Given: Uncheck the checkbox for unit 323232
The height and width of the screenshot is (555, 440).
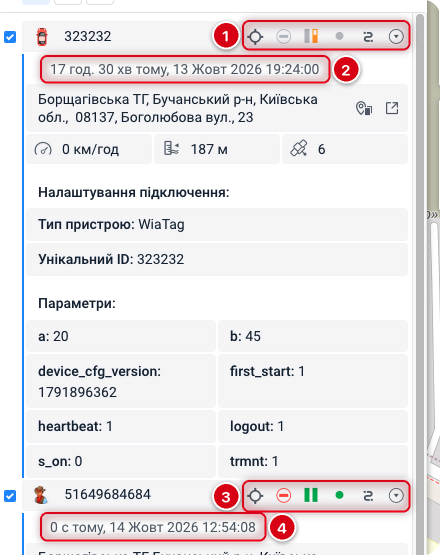Looking at the screenshot, I should click(10, 37).
